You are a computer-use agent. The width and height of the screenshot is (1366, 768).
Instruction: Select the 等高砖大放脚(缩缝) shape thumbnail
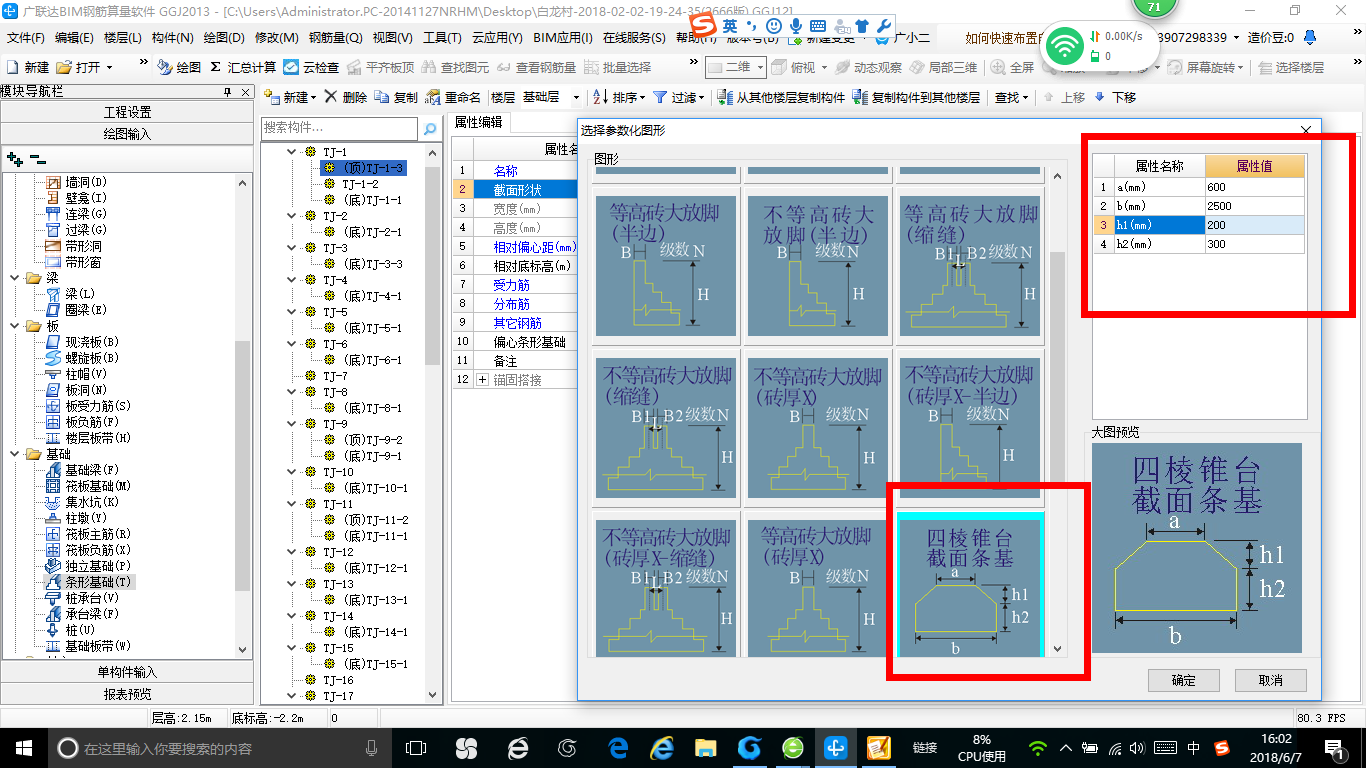pos(970,265)
